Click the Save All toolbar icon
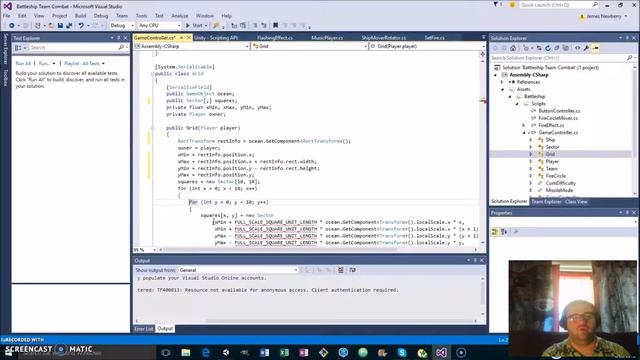 [69, 25]
